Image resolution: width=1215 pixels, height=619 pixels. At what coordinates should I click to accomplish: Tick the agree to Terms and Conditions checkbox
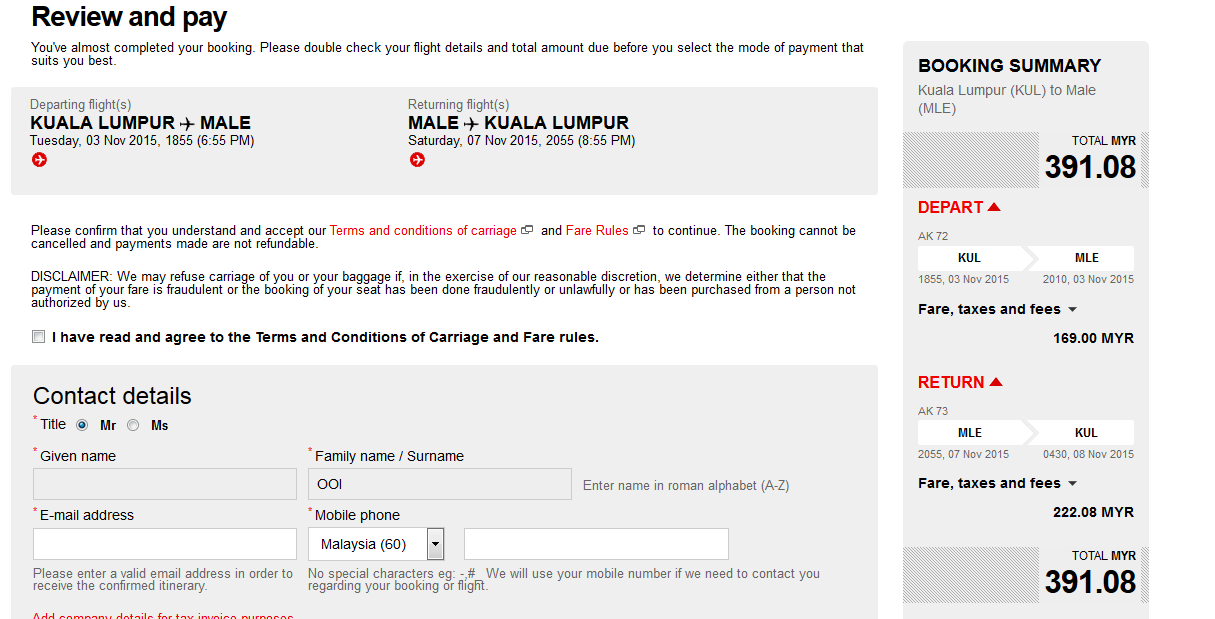[x=39, y=337]
